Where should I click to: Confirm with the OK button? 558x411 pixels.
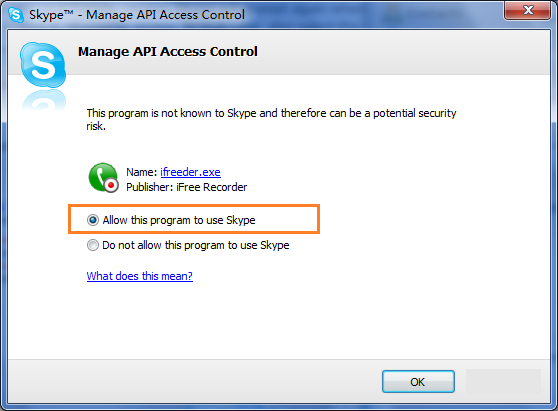tap(418, 382)
